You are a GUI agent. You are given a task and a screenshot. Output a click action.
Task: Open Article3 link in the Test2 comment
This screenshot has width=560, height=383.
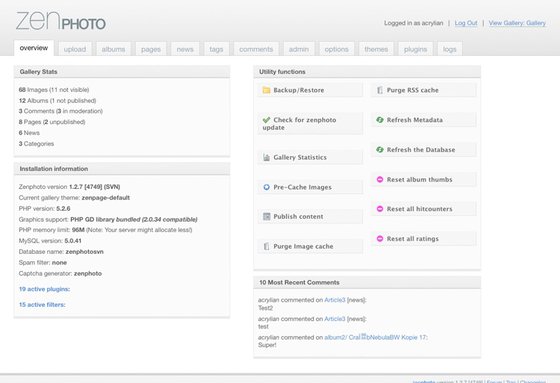coord(335,300)
